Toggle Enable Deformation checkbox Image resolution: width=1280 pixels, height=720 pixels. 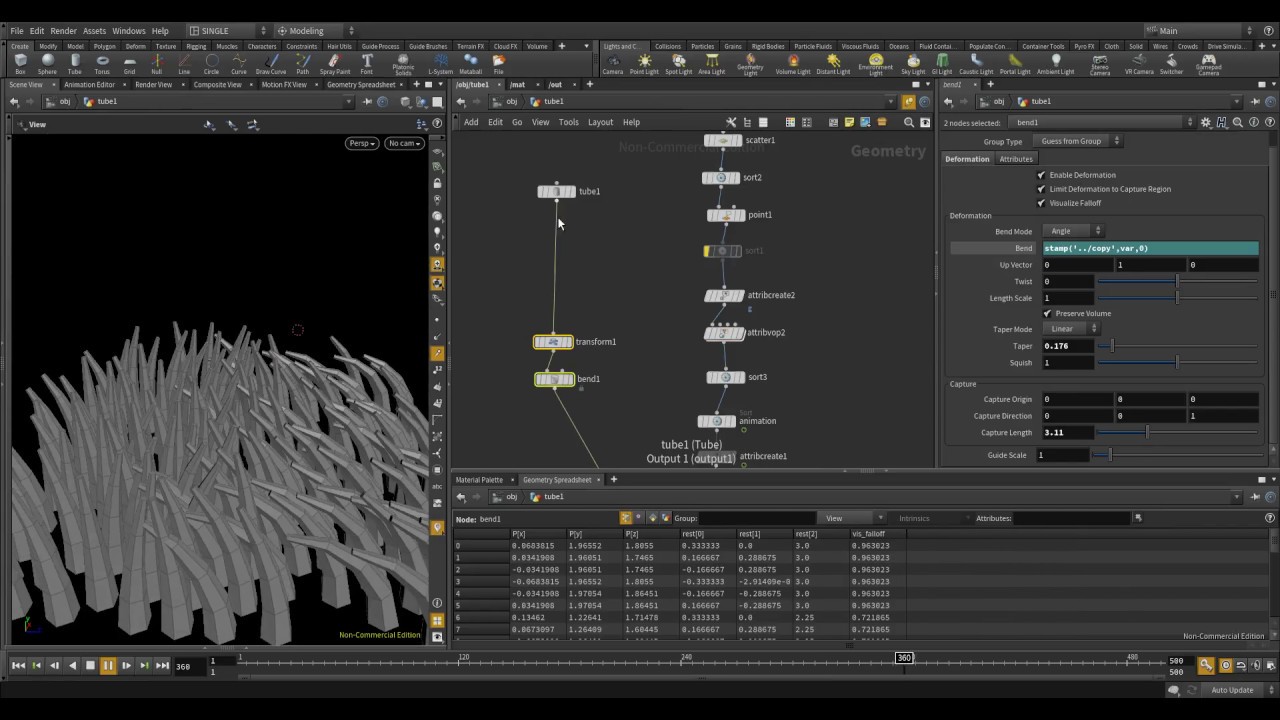[1041, 175]
